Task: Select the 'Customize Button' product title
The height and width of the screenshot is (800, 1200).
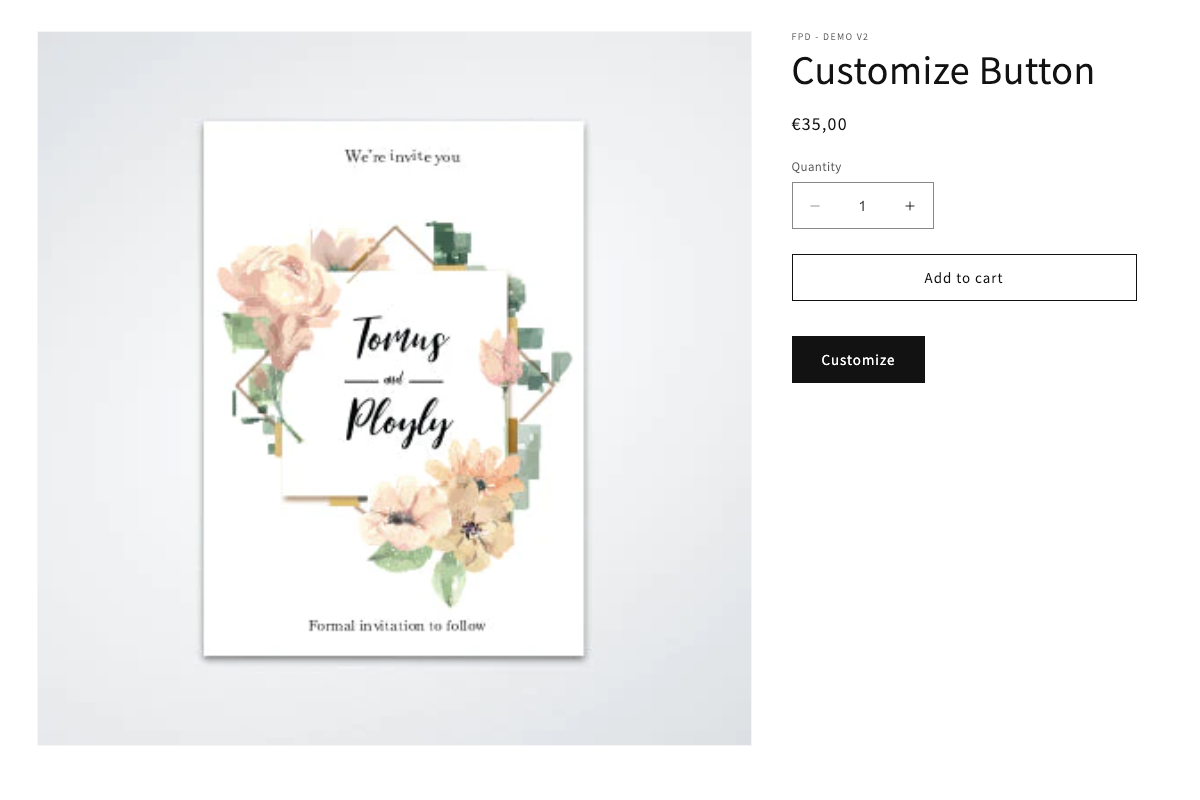Action: 943,71
